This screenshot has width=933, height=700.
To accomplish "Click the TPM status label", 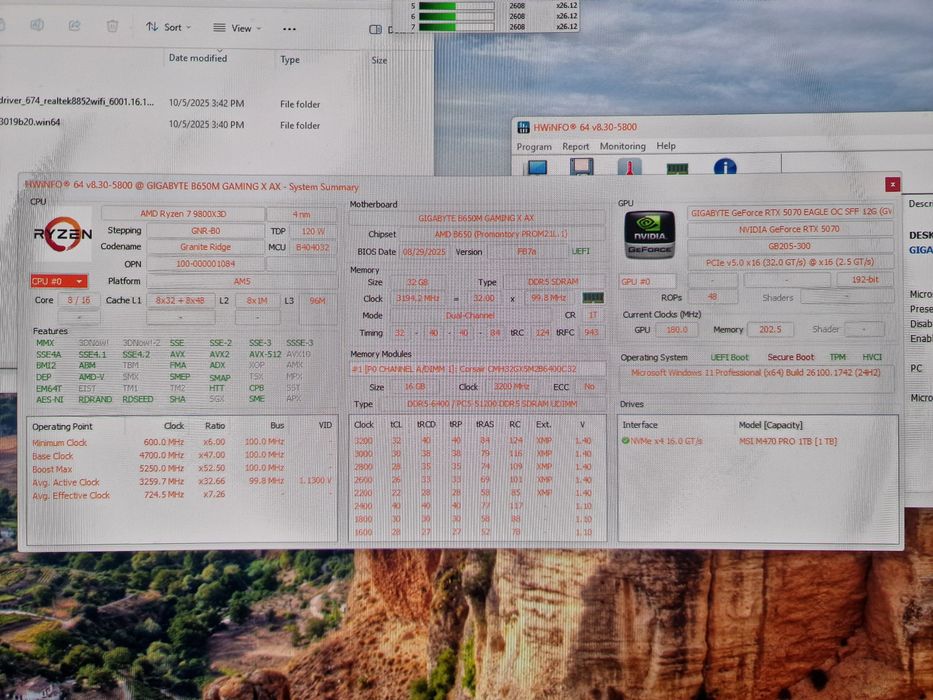I will (x=838, y=357).
